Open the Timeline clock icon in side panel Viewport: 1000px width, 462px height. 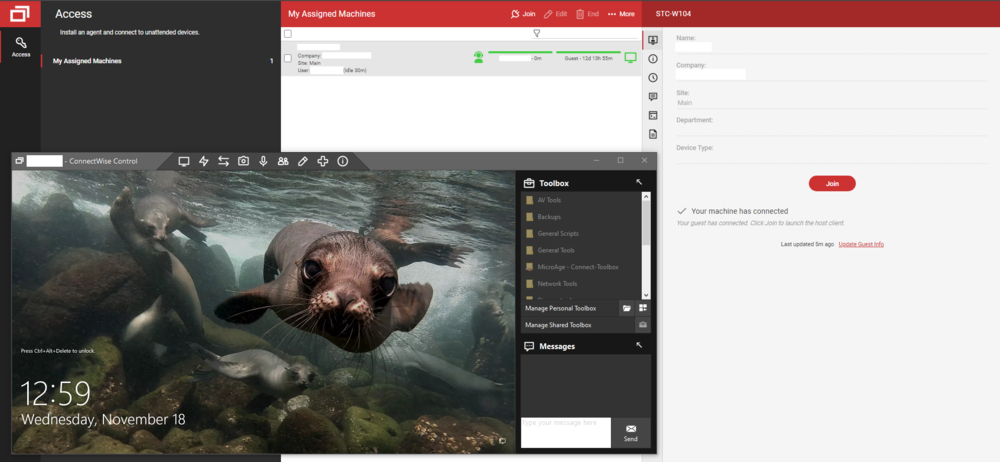coord(653,78)
